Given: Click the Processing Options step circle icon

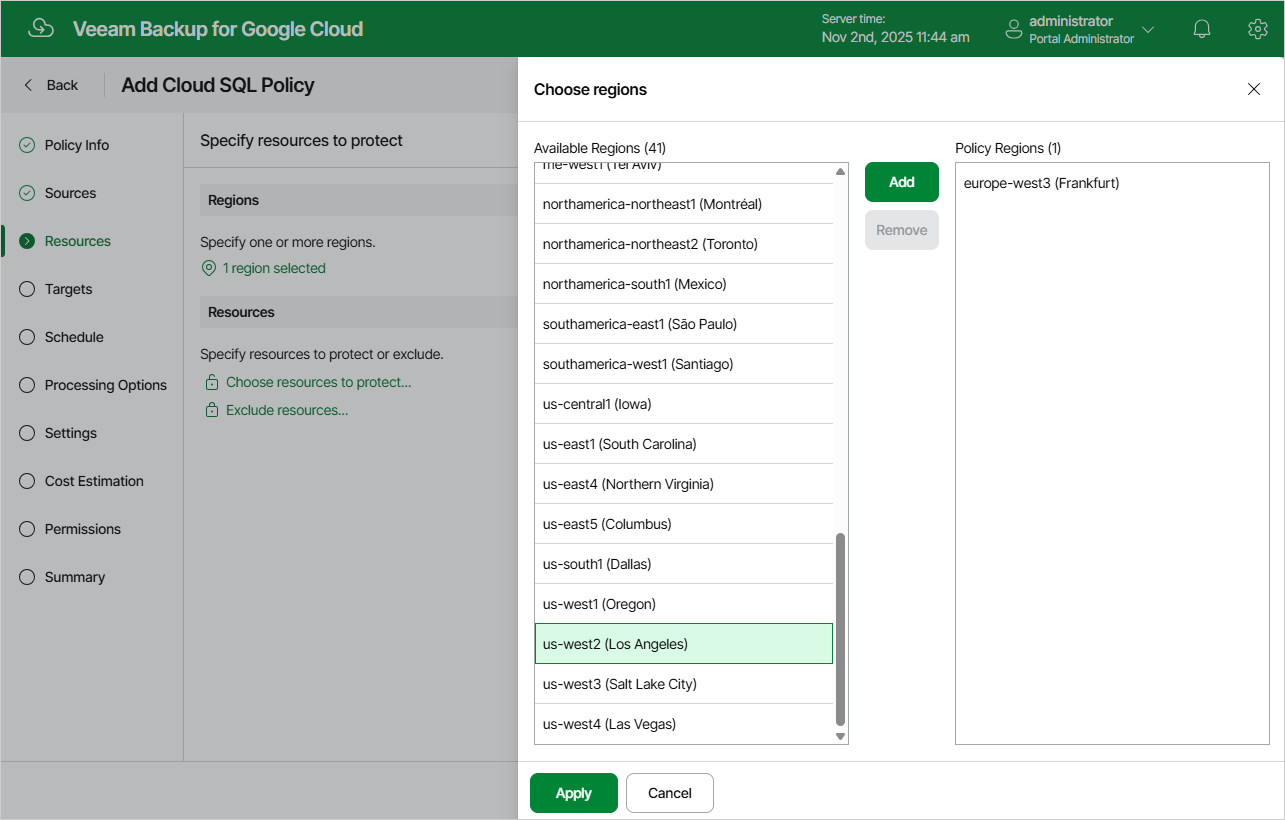Looking at the screenshot, I should [27, 385].
